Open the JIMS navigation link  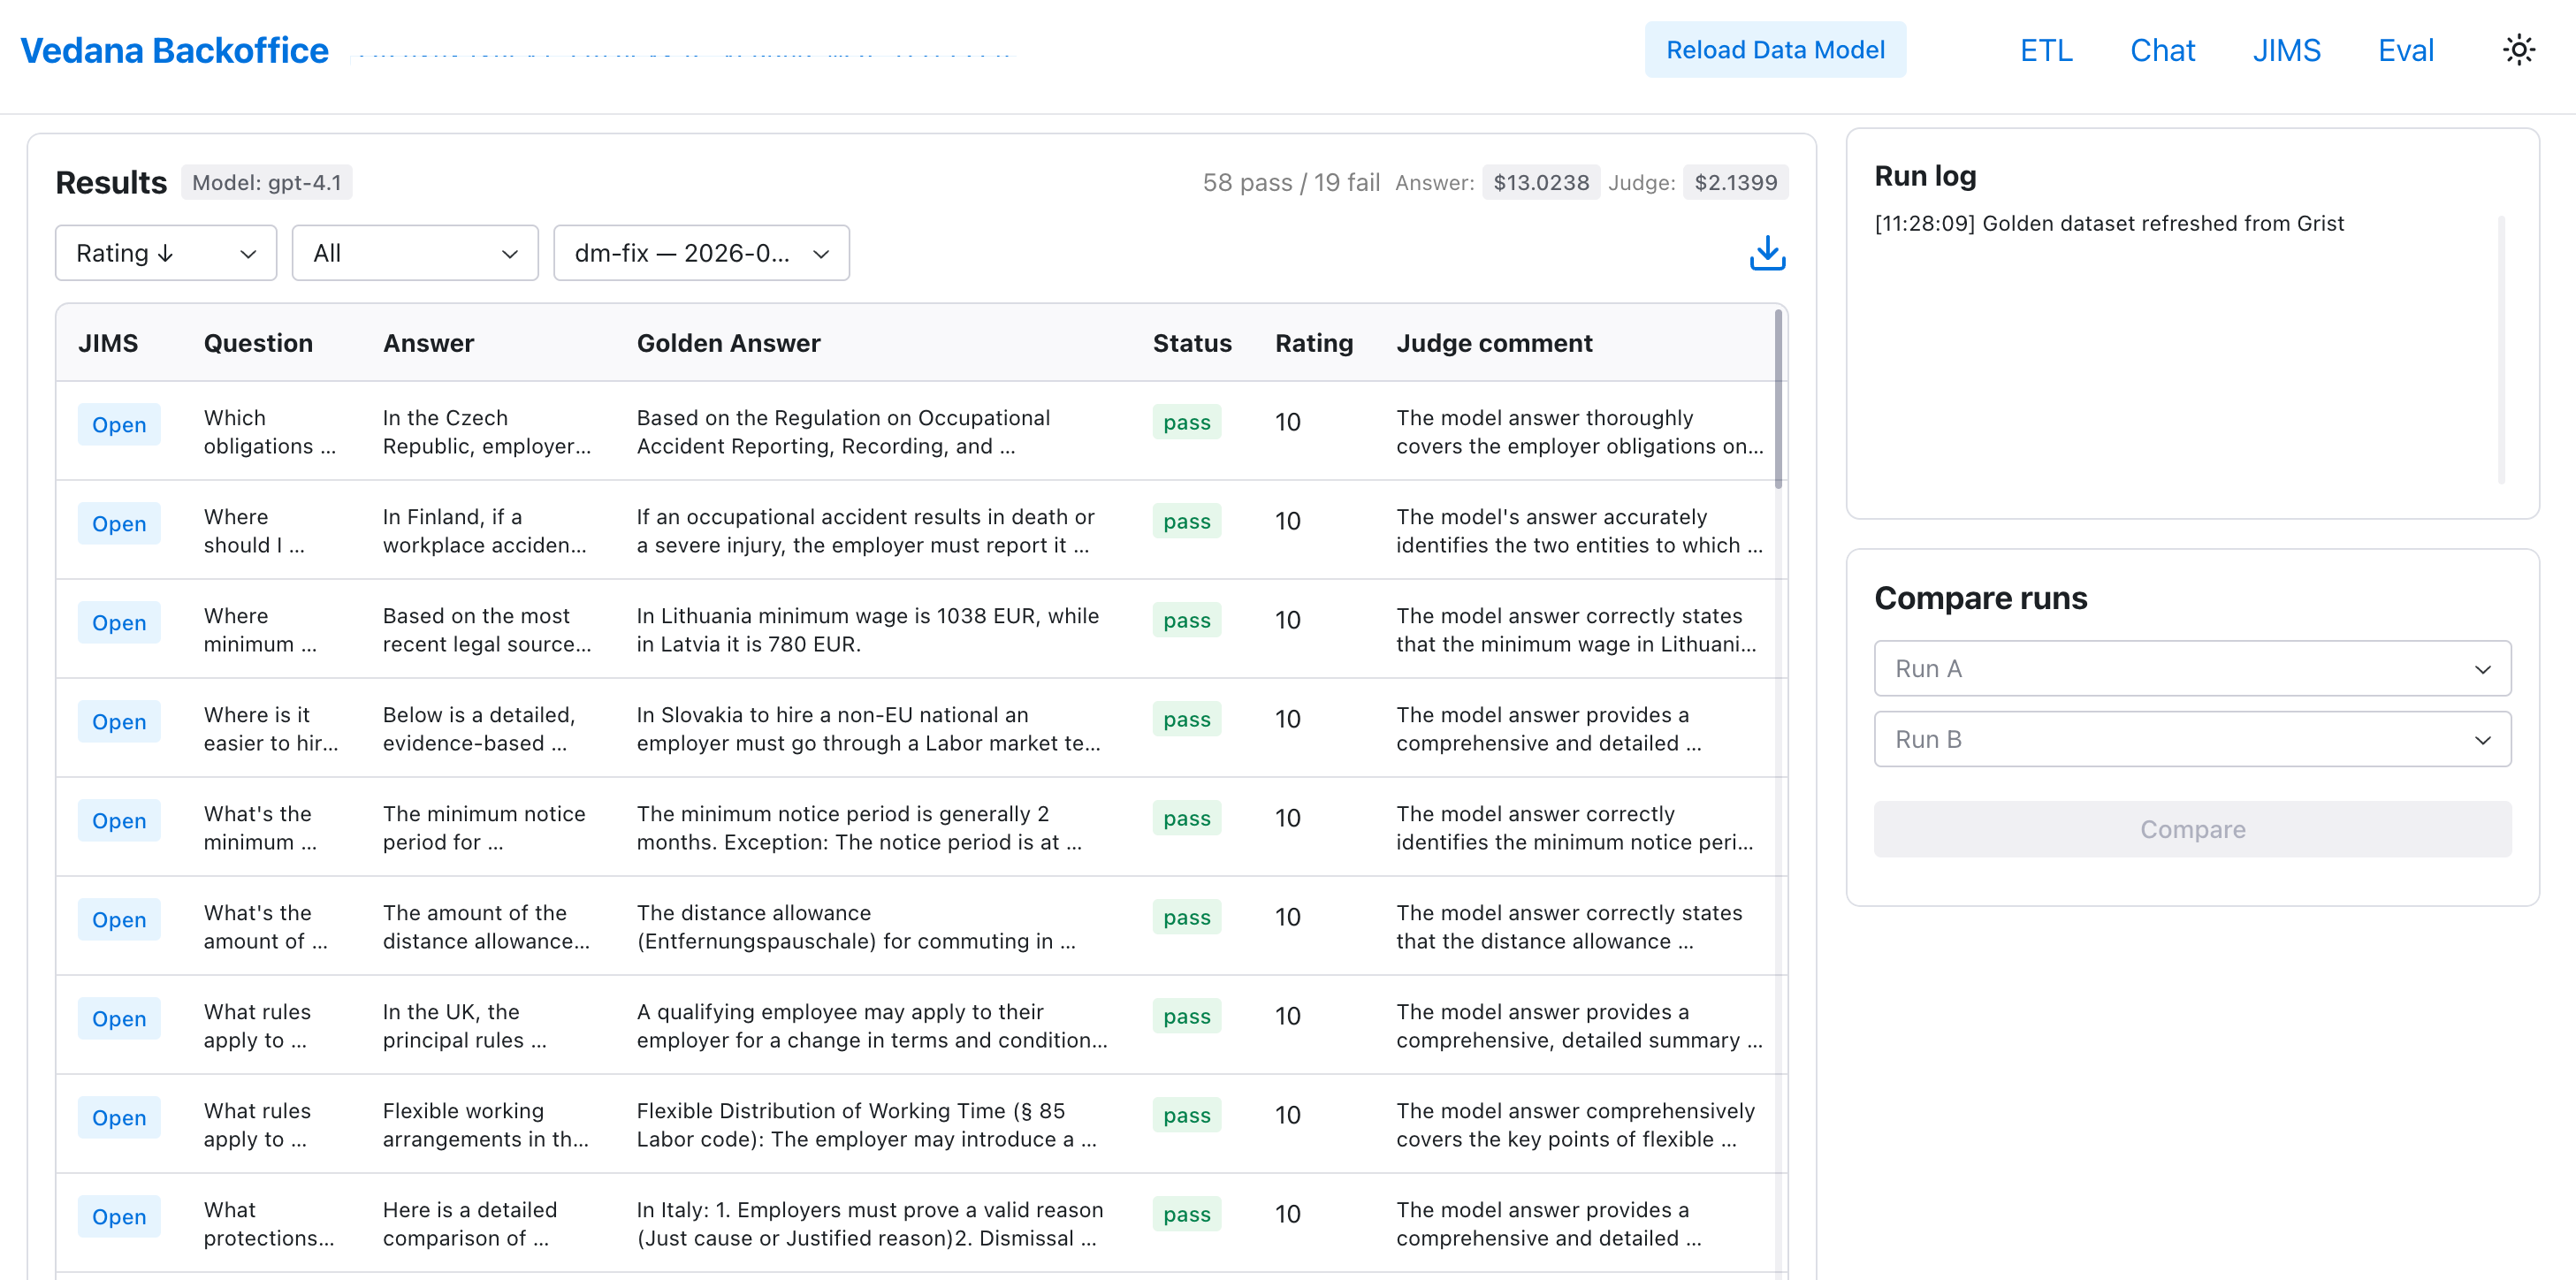click(x=2286, y=50)
